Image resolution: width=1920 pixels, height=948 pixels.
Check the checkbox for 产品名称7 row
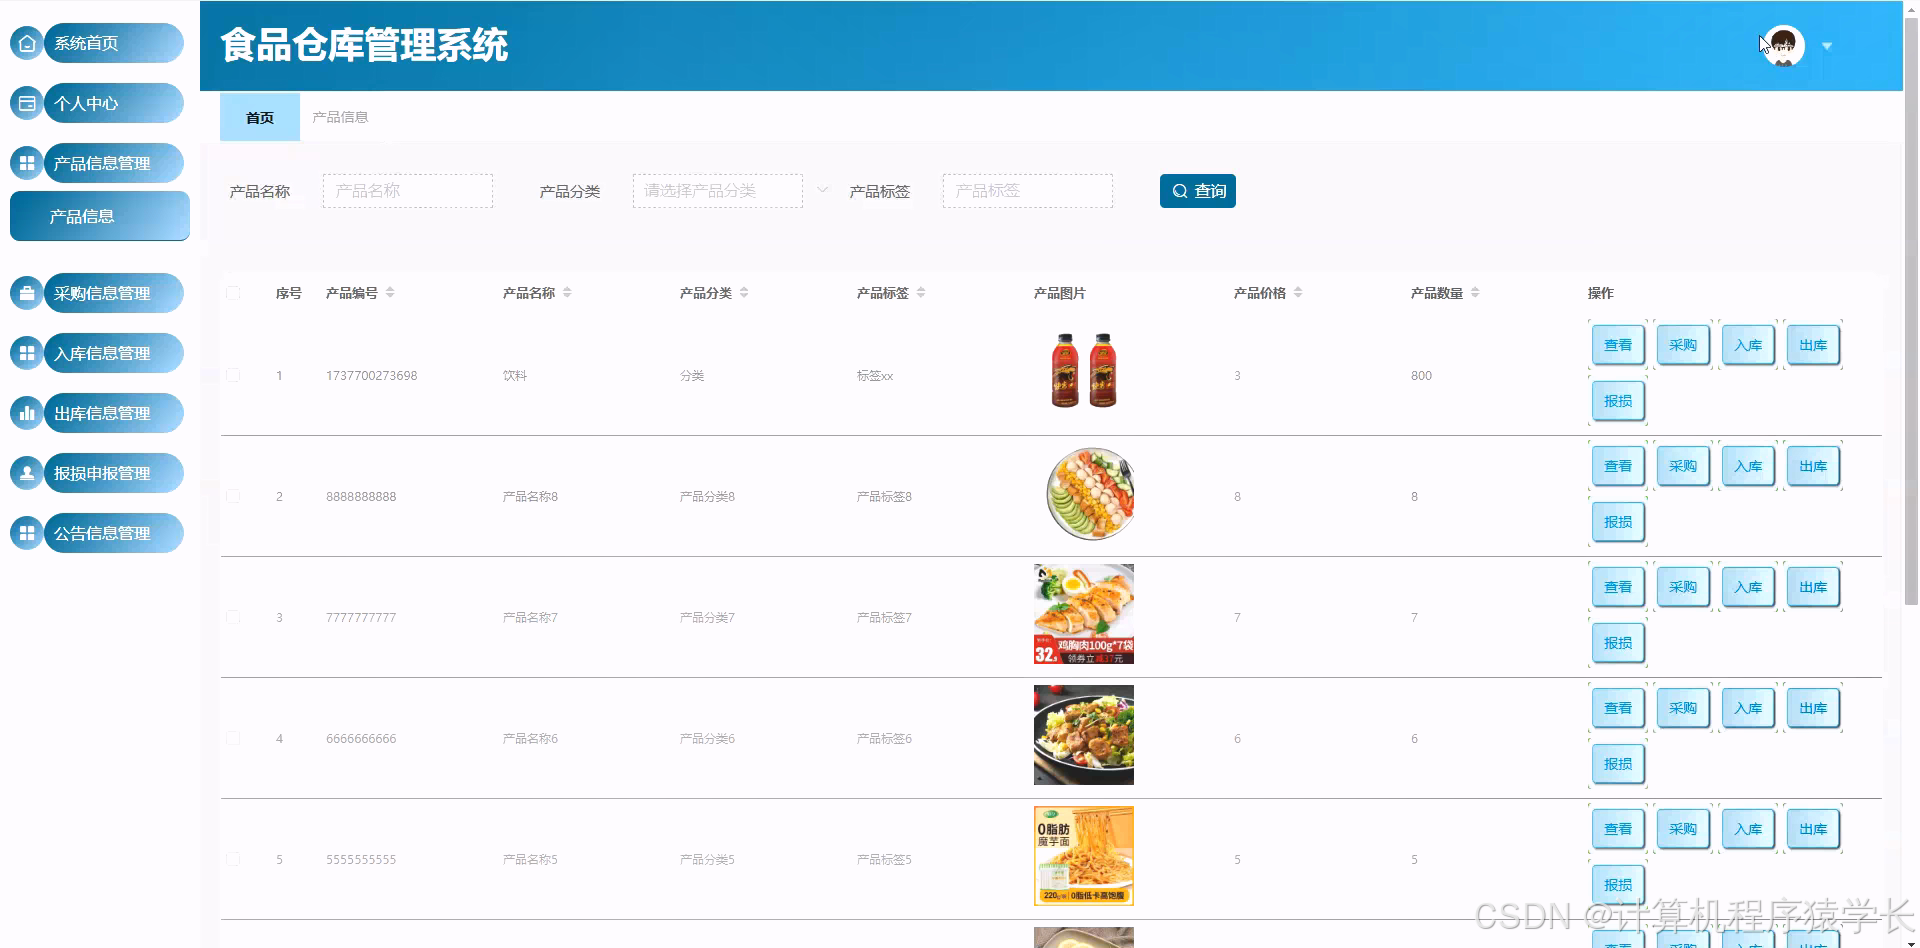click(x=233, y=617)
